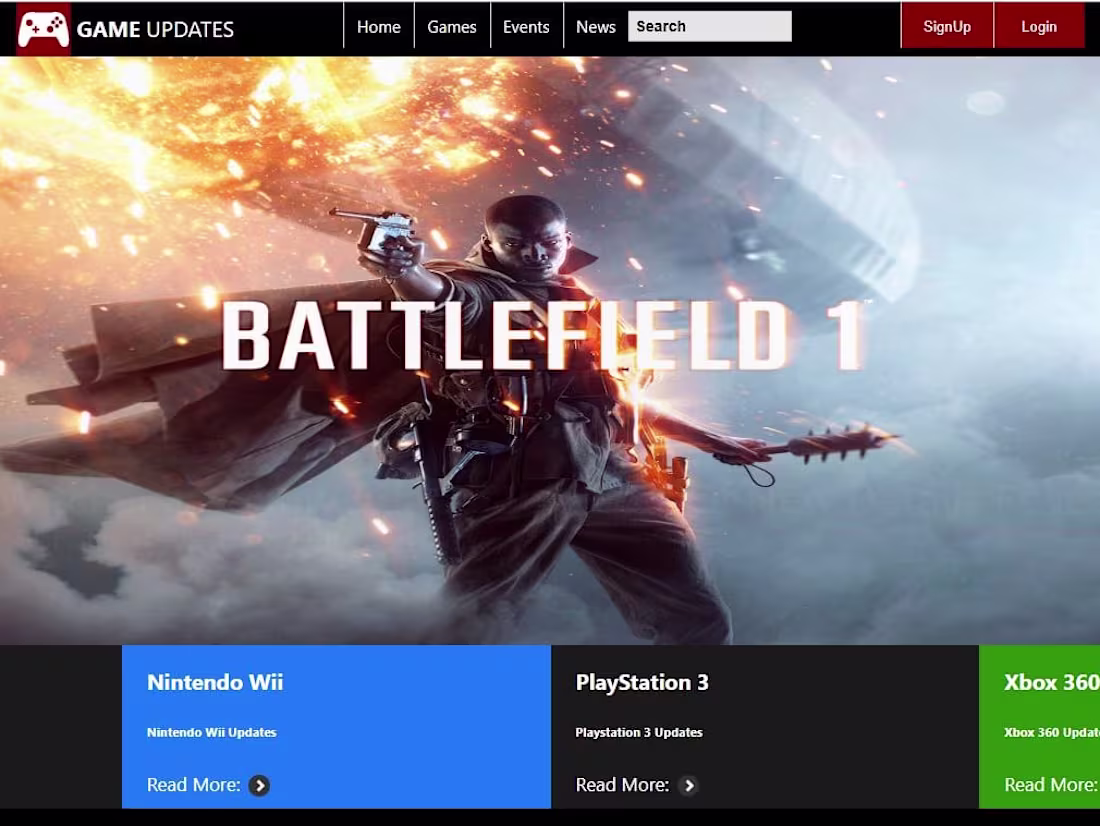Click the Search input field
Image resolution: width=1100 pixels, height=826 pixels.
tap(709, 26)
